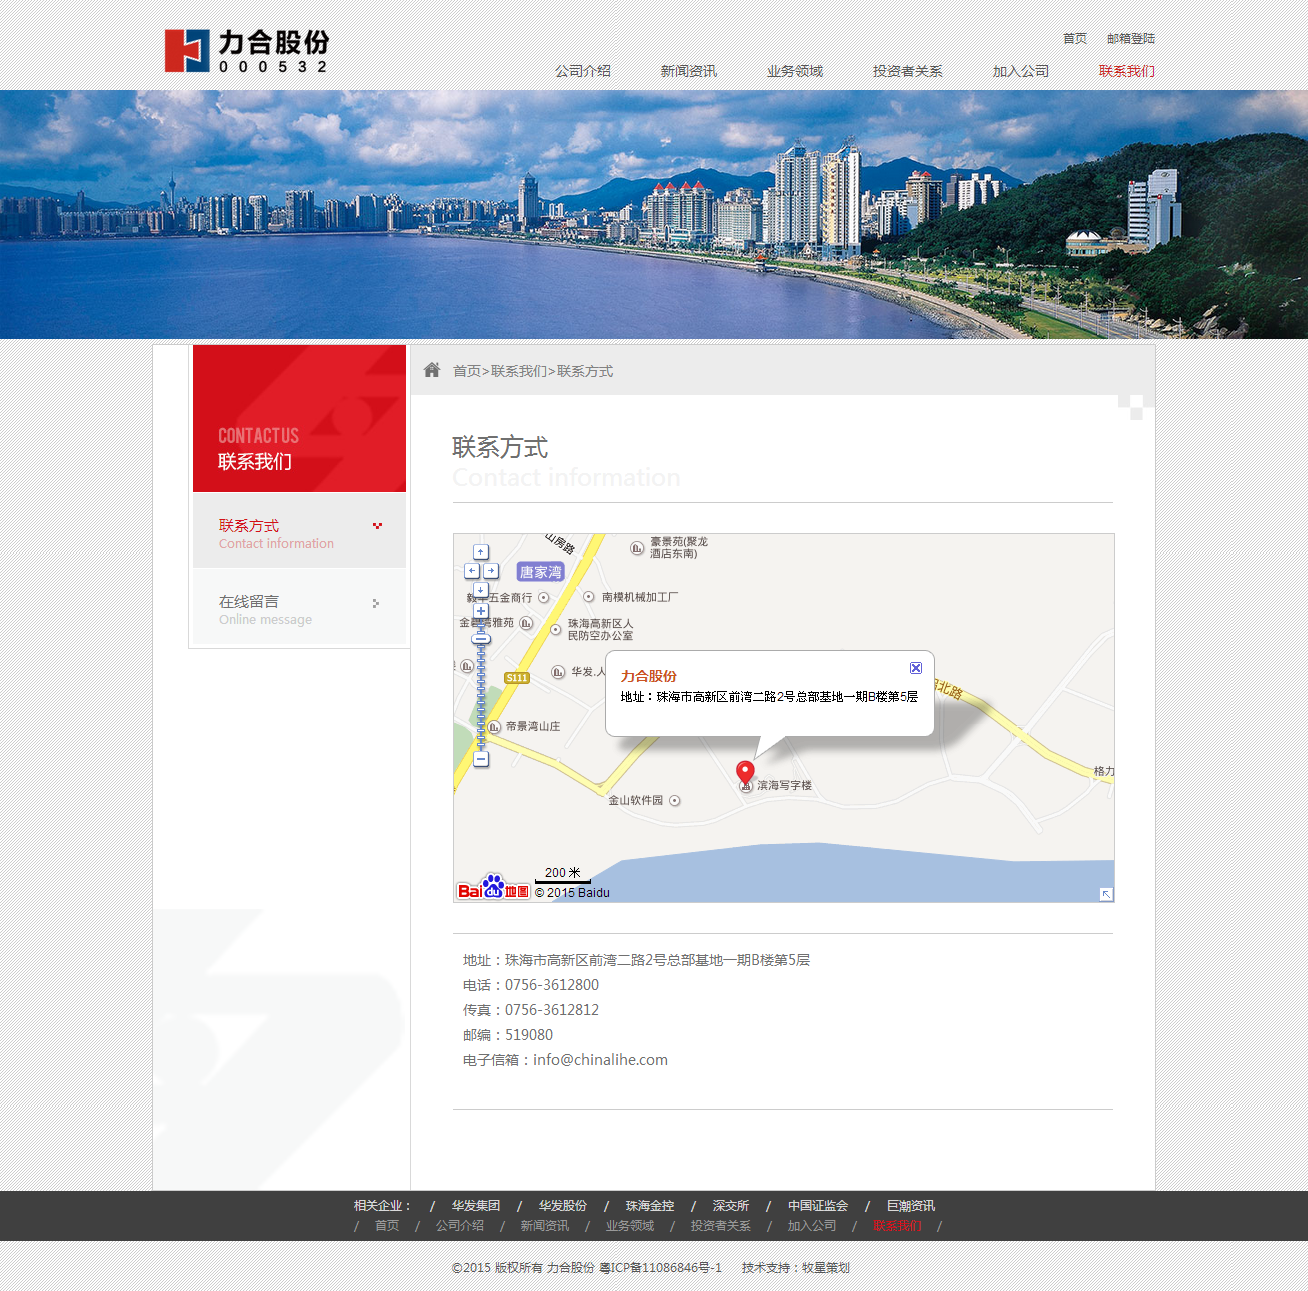
Task: Open 投资者关系 in top navigation
Action: click(907, 71)
